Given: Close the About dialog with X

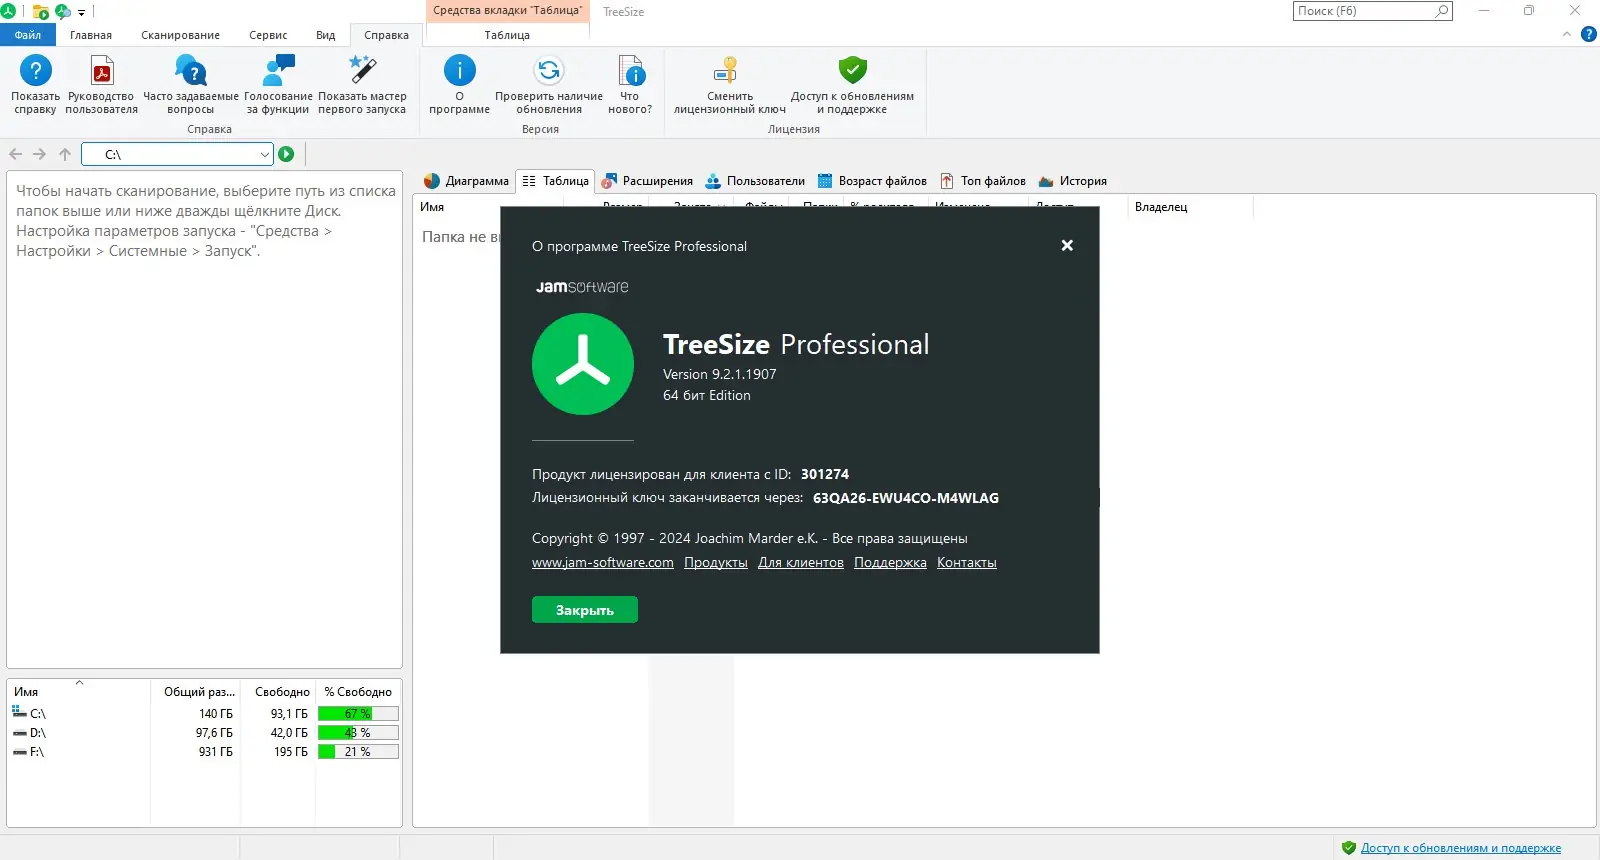Looking at the screenshot, I should 1067,245.
